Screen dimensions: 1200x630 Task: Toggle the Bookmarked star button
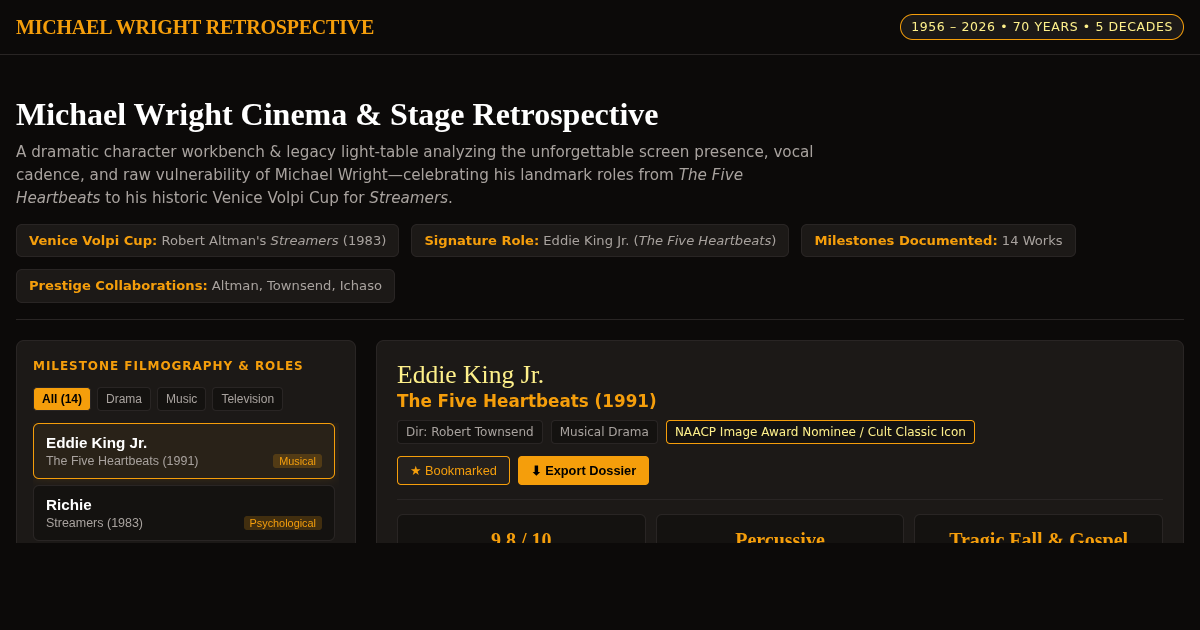(x=453, y=470)
